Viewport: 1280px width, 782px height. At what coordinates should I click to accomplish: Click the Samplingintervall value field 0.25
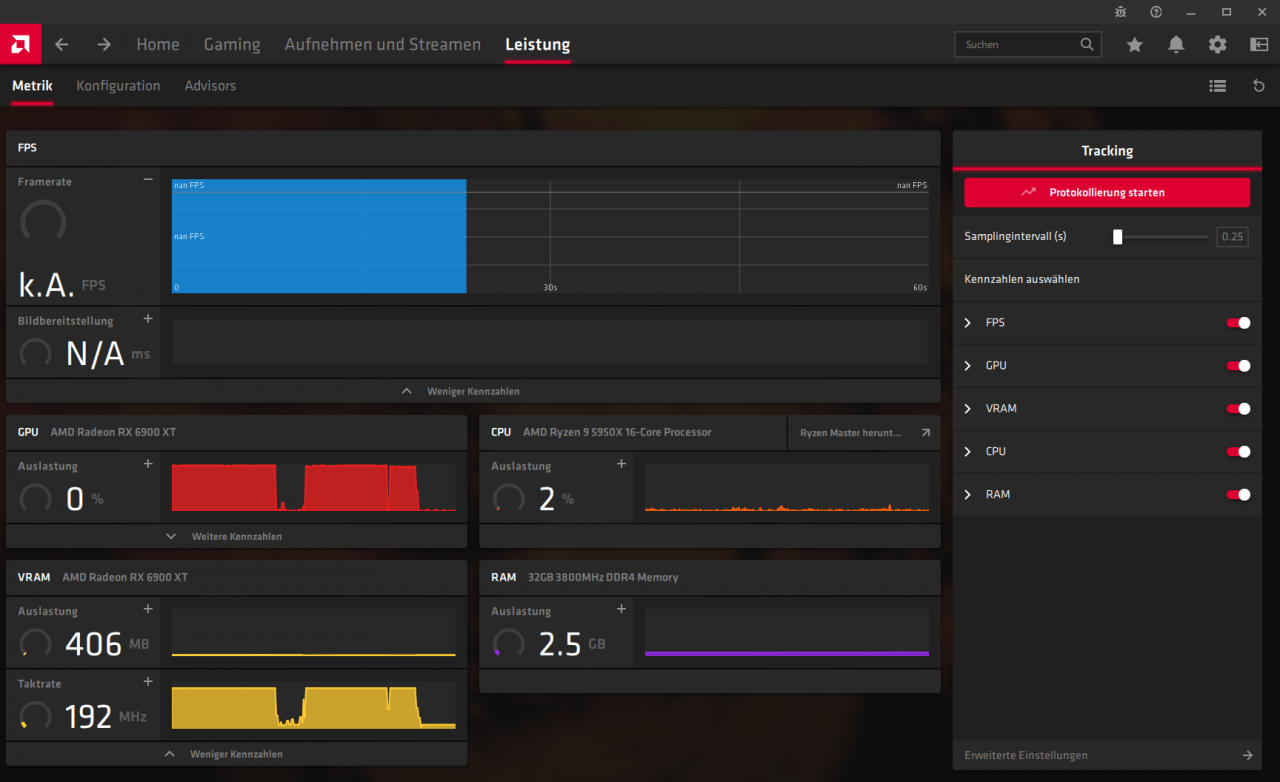(x=1232, y=237)
